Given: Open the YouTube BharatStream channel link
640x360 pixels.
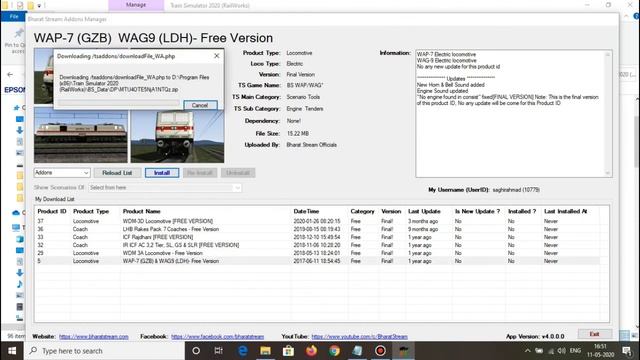Looking at the screenshot, I should [360, 337].
